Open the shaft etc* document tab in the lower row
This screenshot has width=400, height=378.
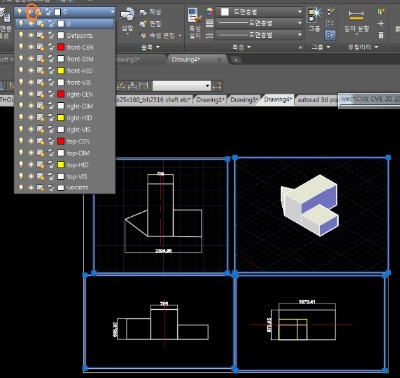154,100
